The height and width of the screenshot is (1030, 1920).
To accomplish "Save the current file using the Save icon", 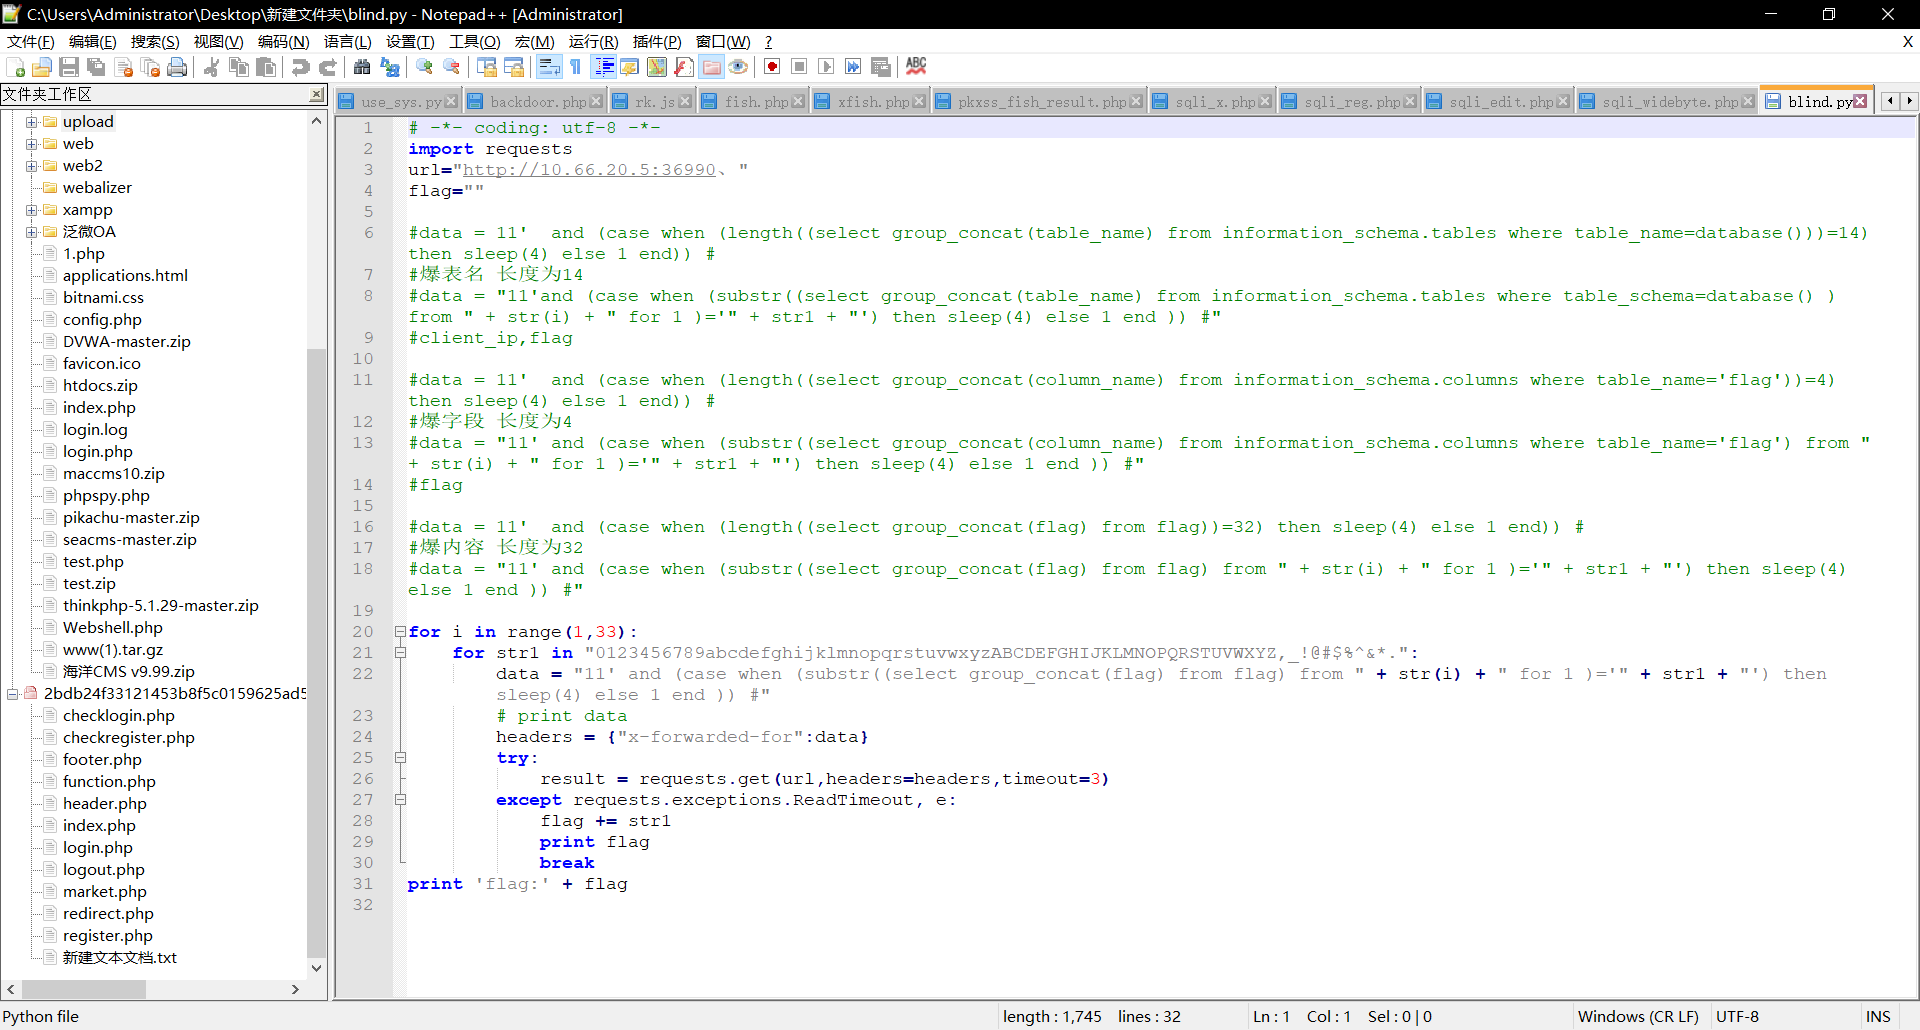I will coord(69,67).
